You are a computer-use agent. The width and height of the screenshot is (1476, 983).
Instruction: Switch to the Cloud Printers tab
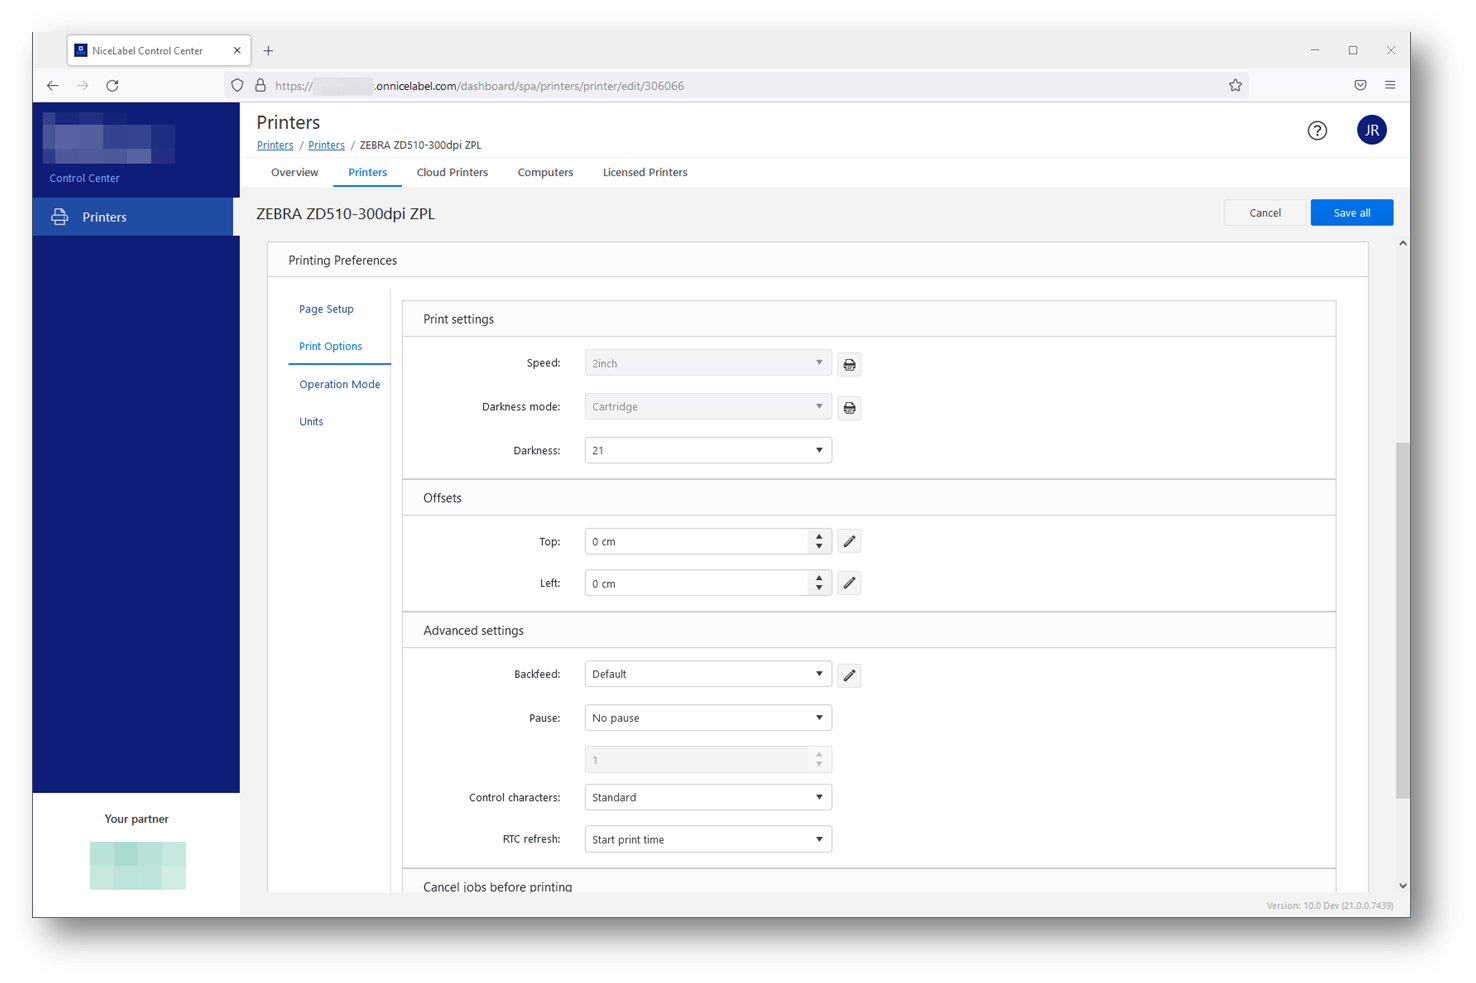[x=452, y=172]
